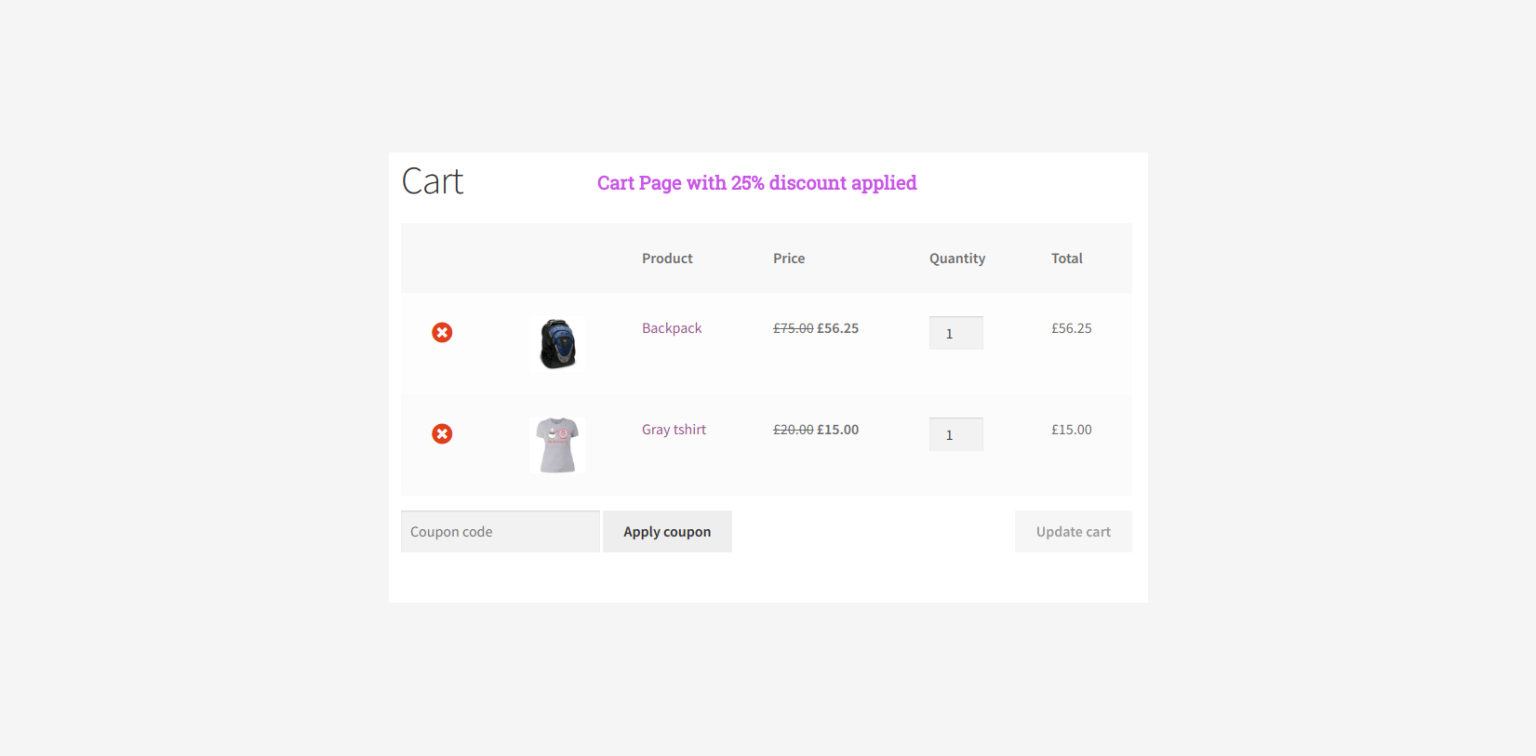Open the Backpack product link

[x=671, y=328]
